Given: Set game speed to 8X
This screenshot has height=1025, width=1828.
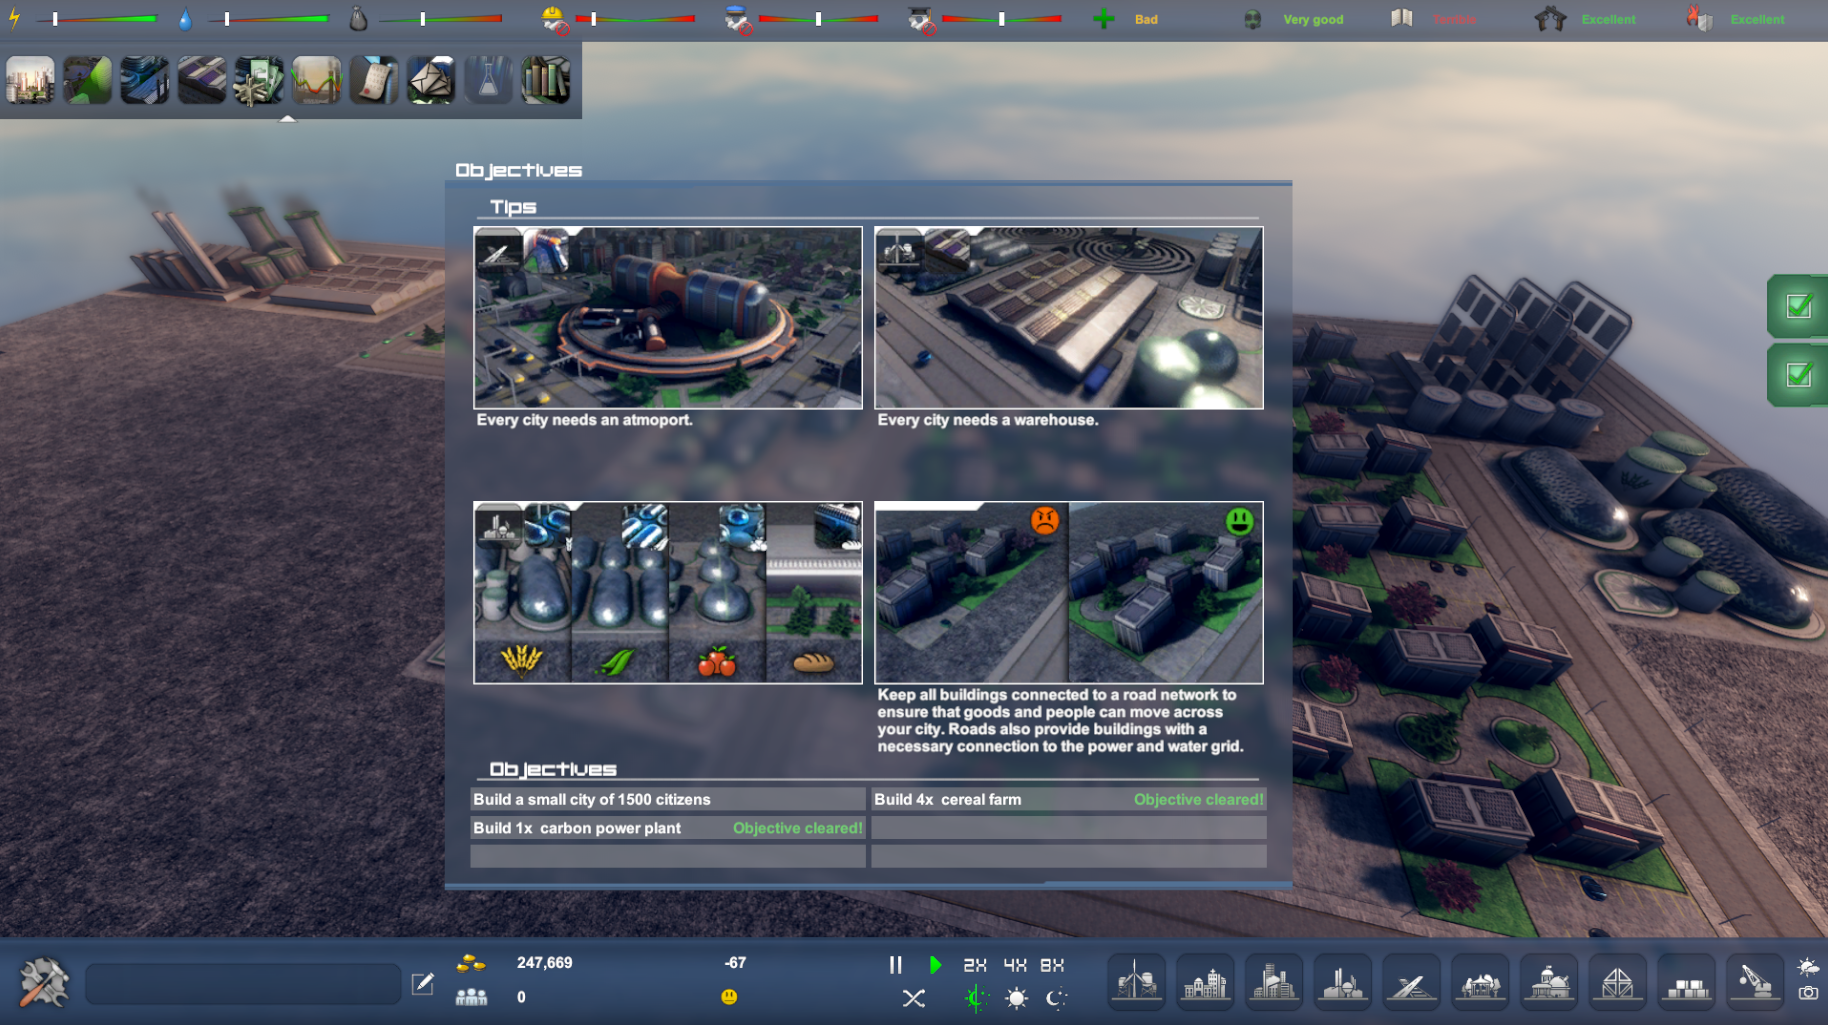Looking at the screenshot, I should click(1052, 965).
